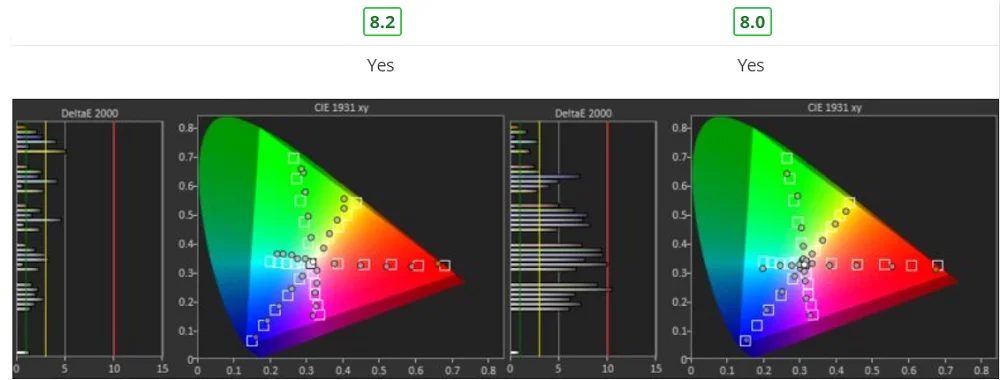This screenshot has height=380, width=1000.
Task: Click red primary target square in right CIE chart
Action: click(938, 265)
